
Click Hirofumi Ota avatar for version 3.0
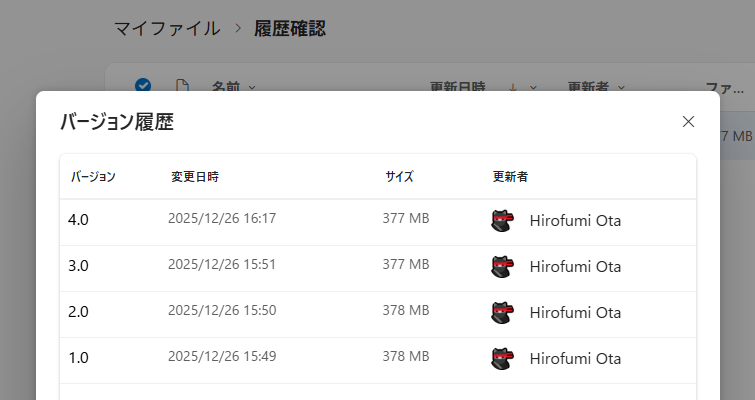pos(503,267)
